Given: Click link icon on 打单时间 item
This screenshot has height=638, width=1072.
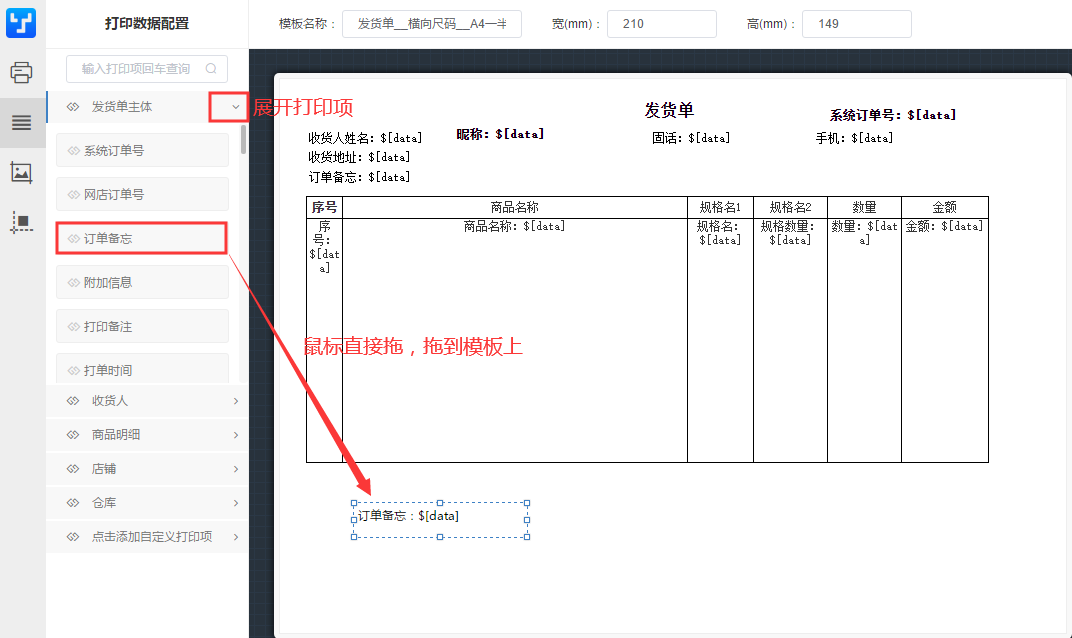Looking at the screenshot, I should (74, 371).
